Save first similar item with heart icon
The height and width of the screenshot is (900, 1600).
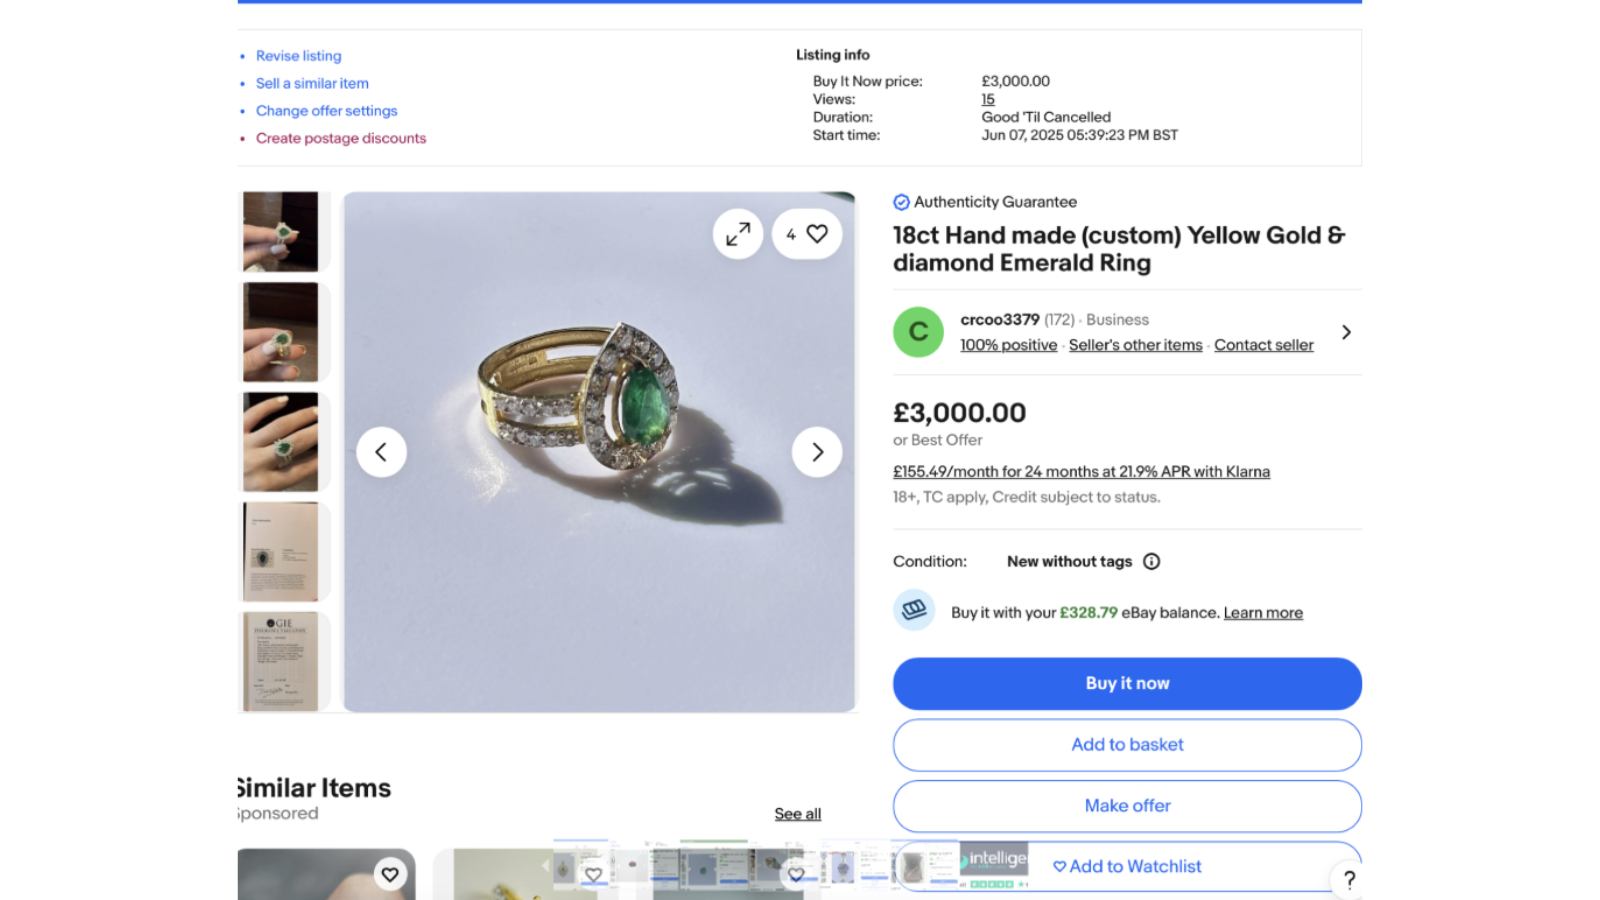390,875
